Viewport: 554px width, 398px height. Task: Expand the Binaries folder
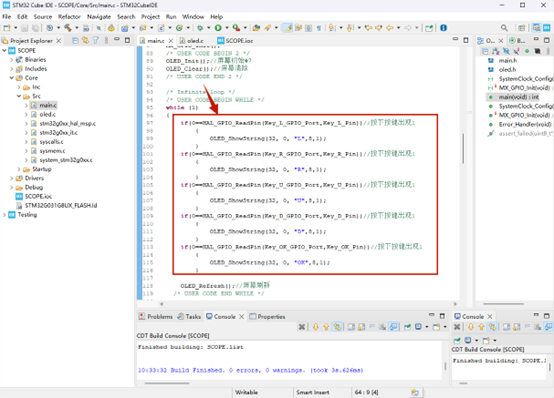[12, 60]
